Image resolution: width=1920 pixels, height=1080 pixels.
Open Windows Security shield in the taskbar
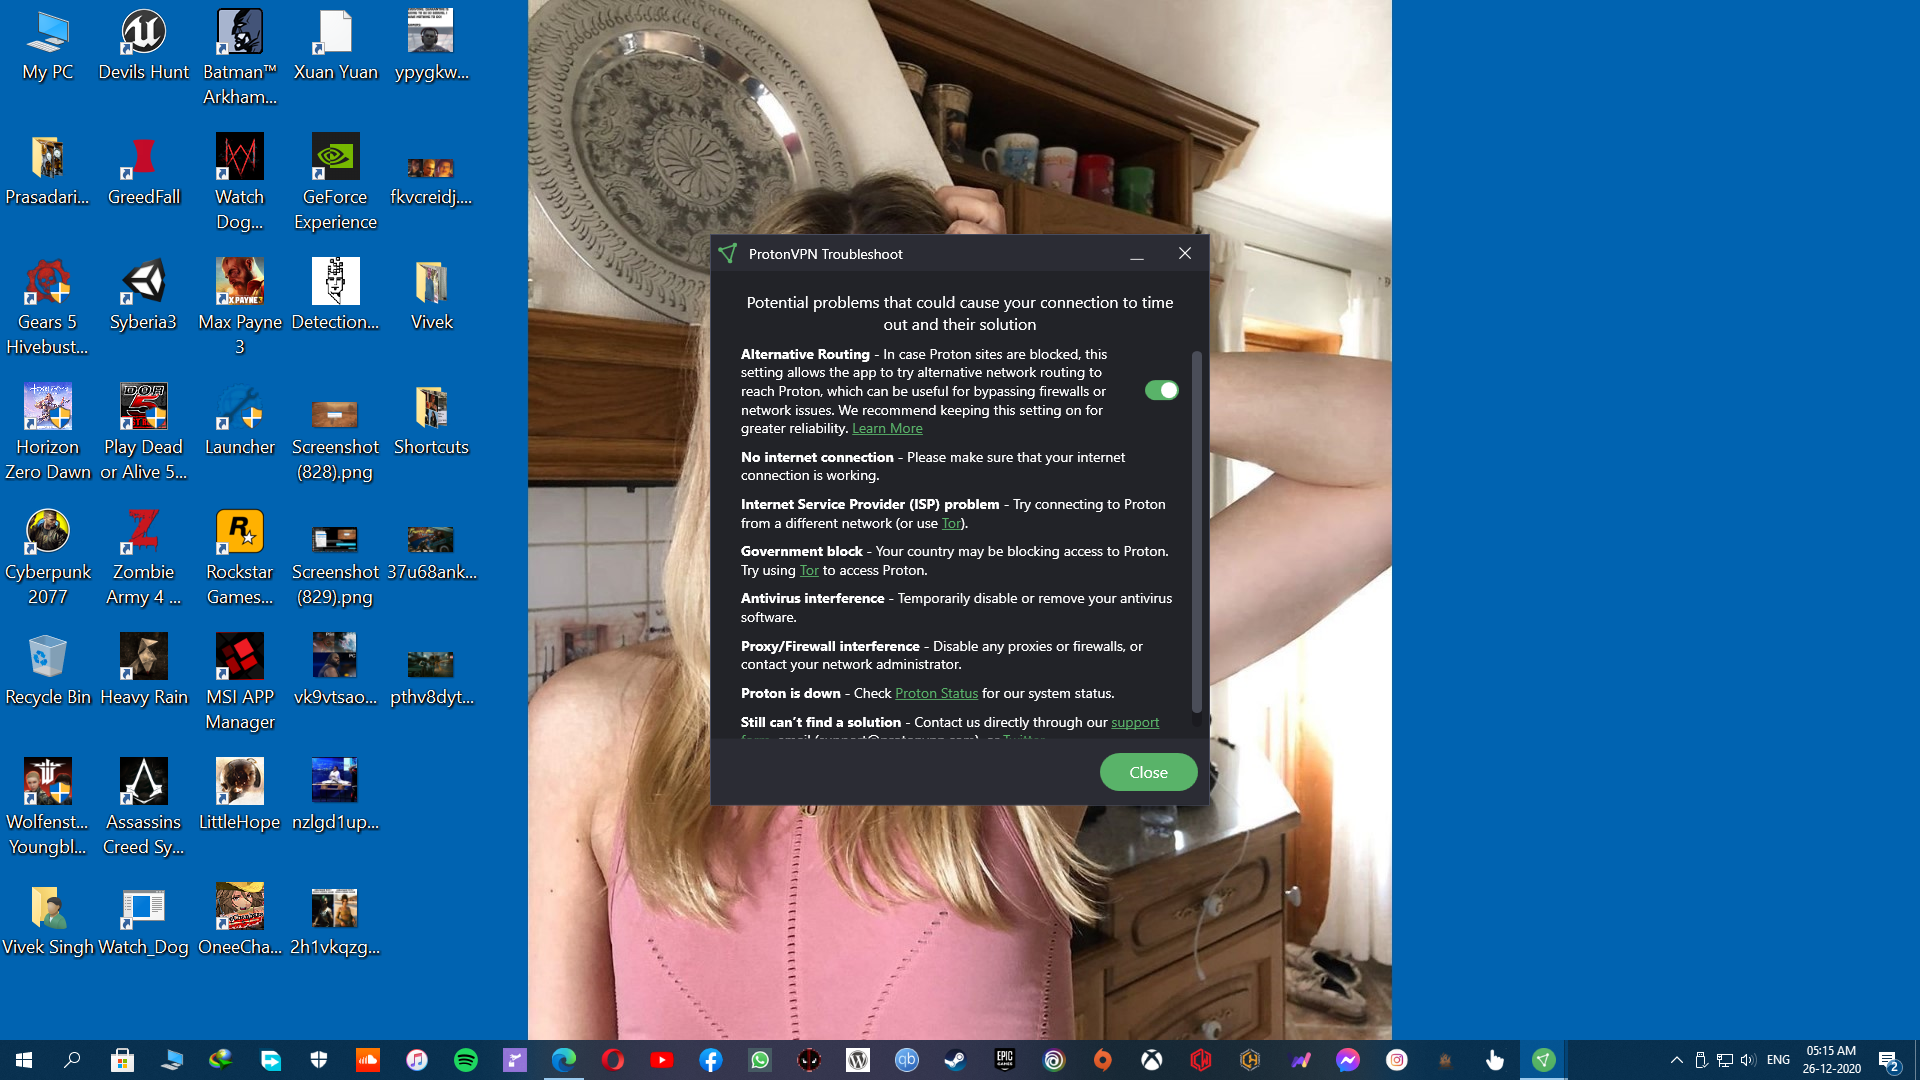click(x=319, y=1060)
